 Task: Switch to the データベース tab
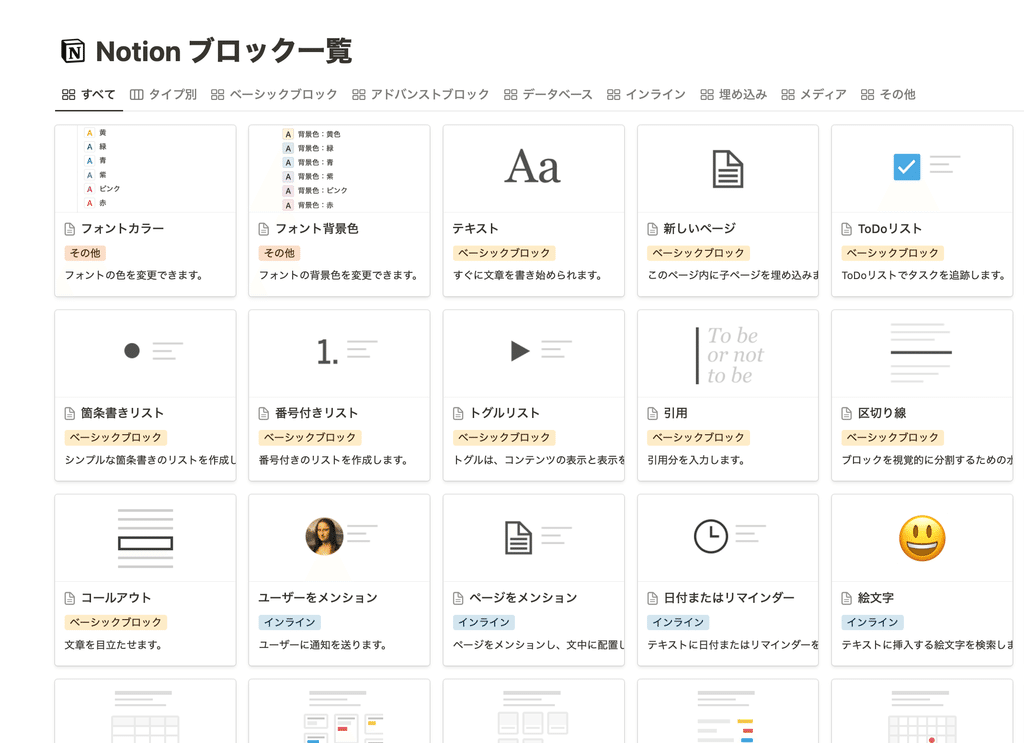point(548,95)
